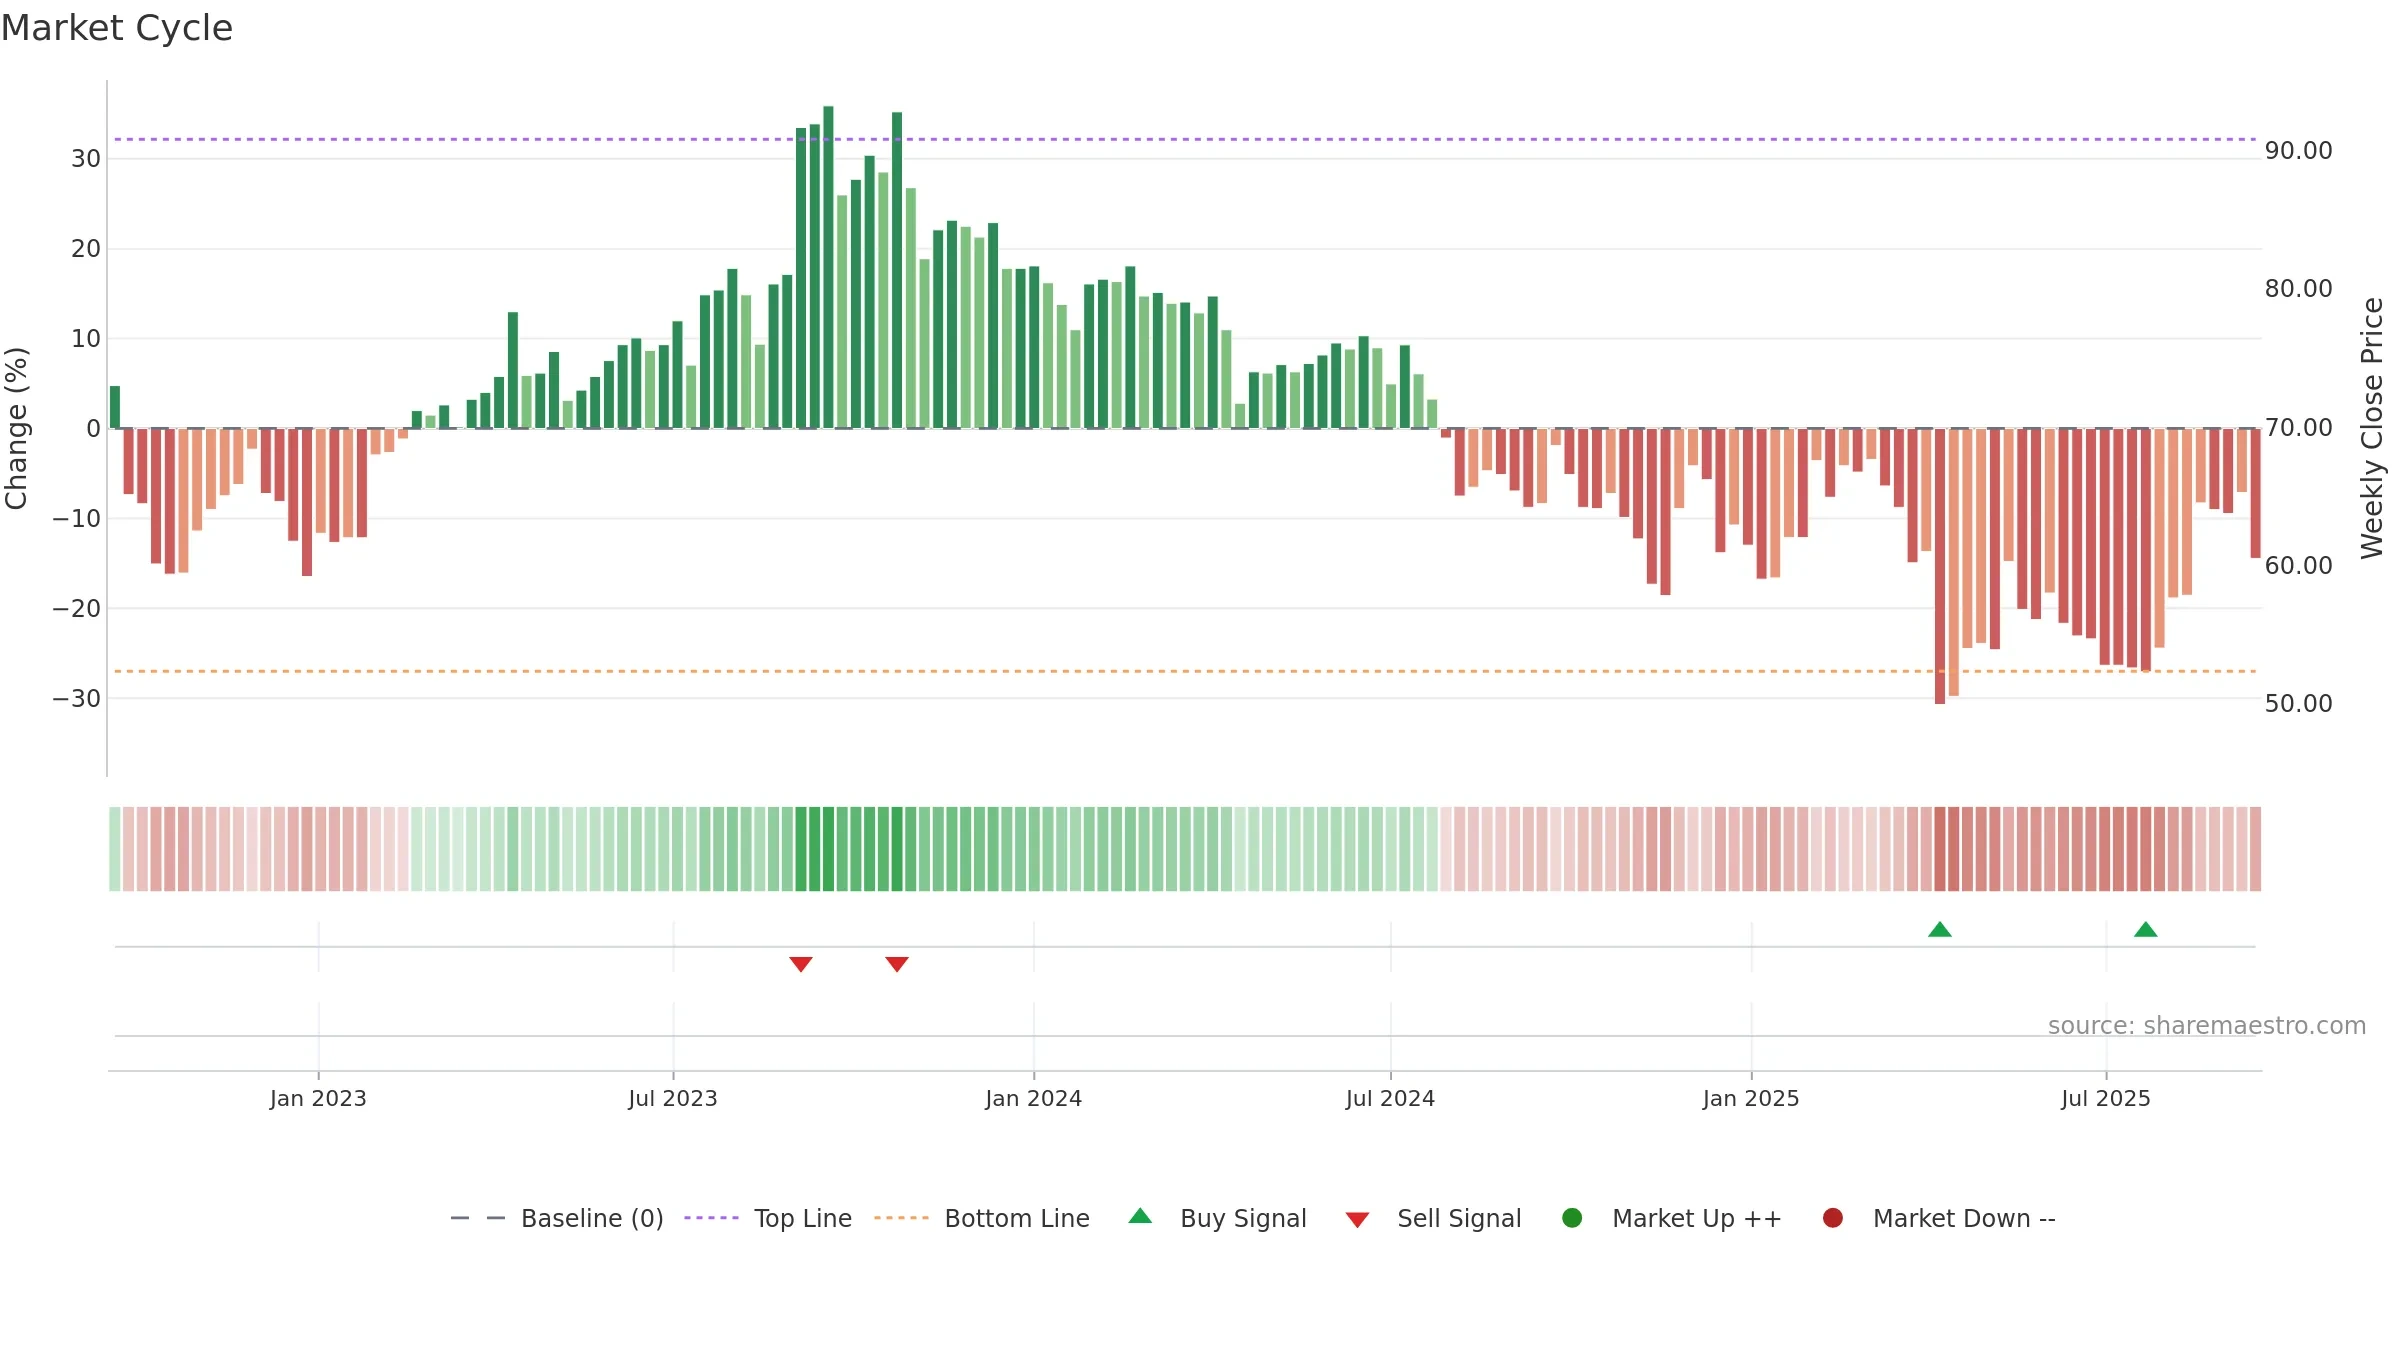Click the Jan 2024 axis label
The image size is (2400, 1350).
(x=1034, y=1098)
